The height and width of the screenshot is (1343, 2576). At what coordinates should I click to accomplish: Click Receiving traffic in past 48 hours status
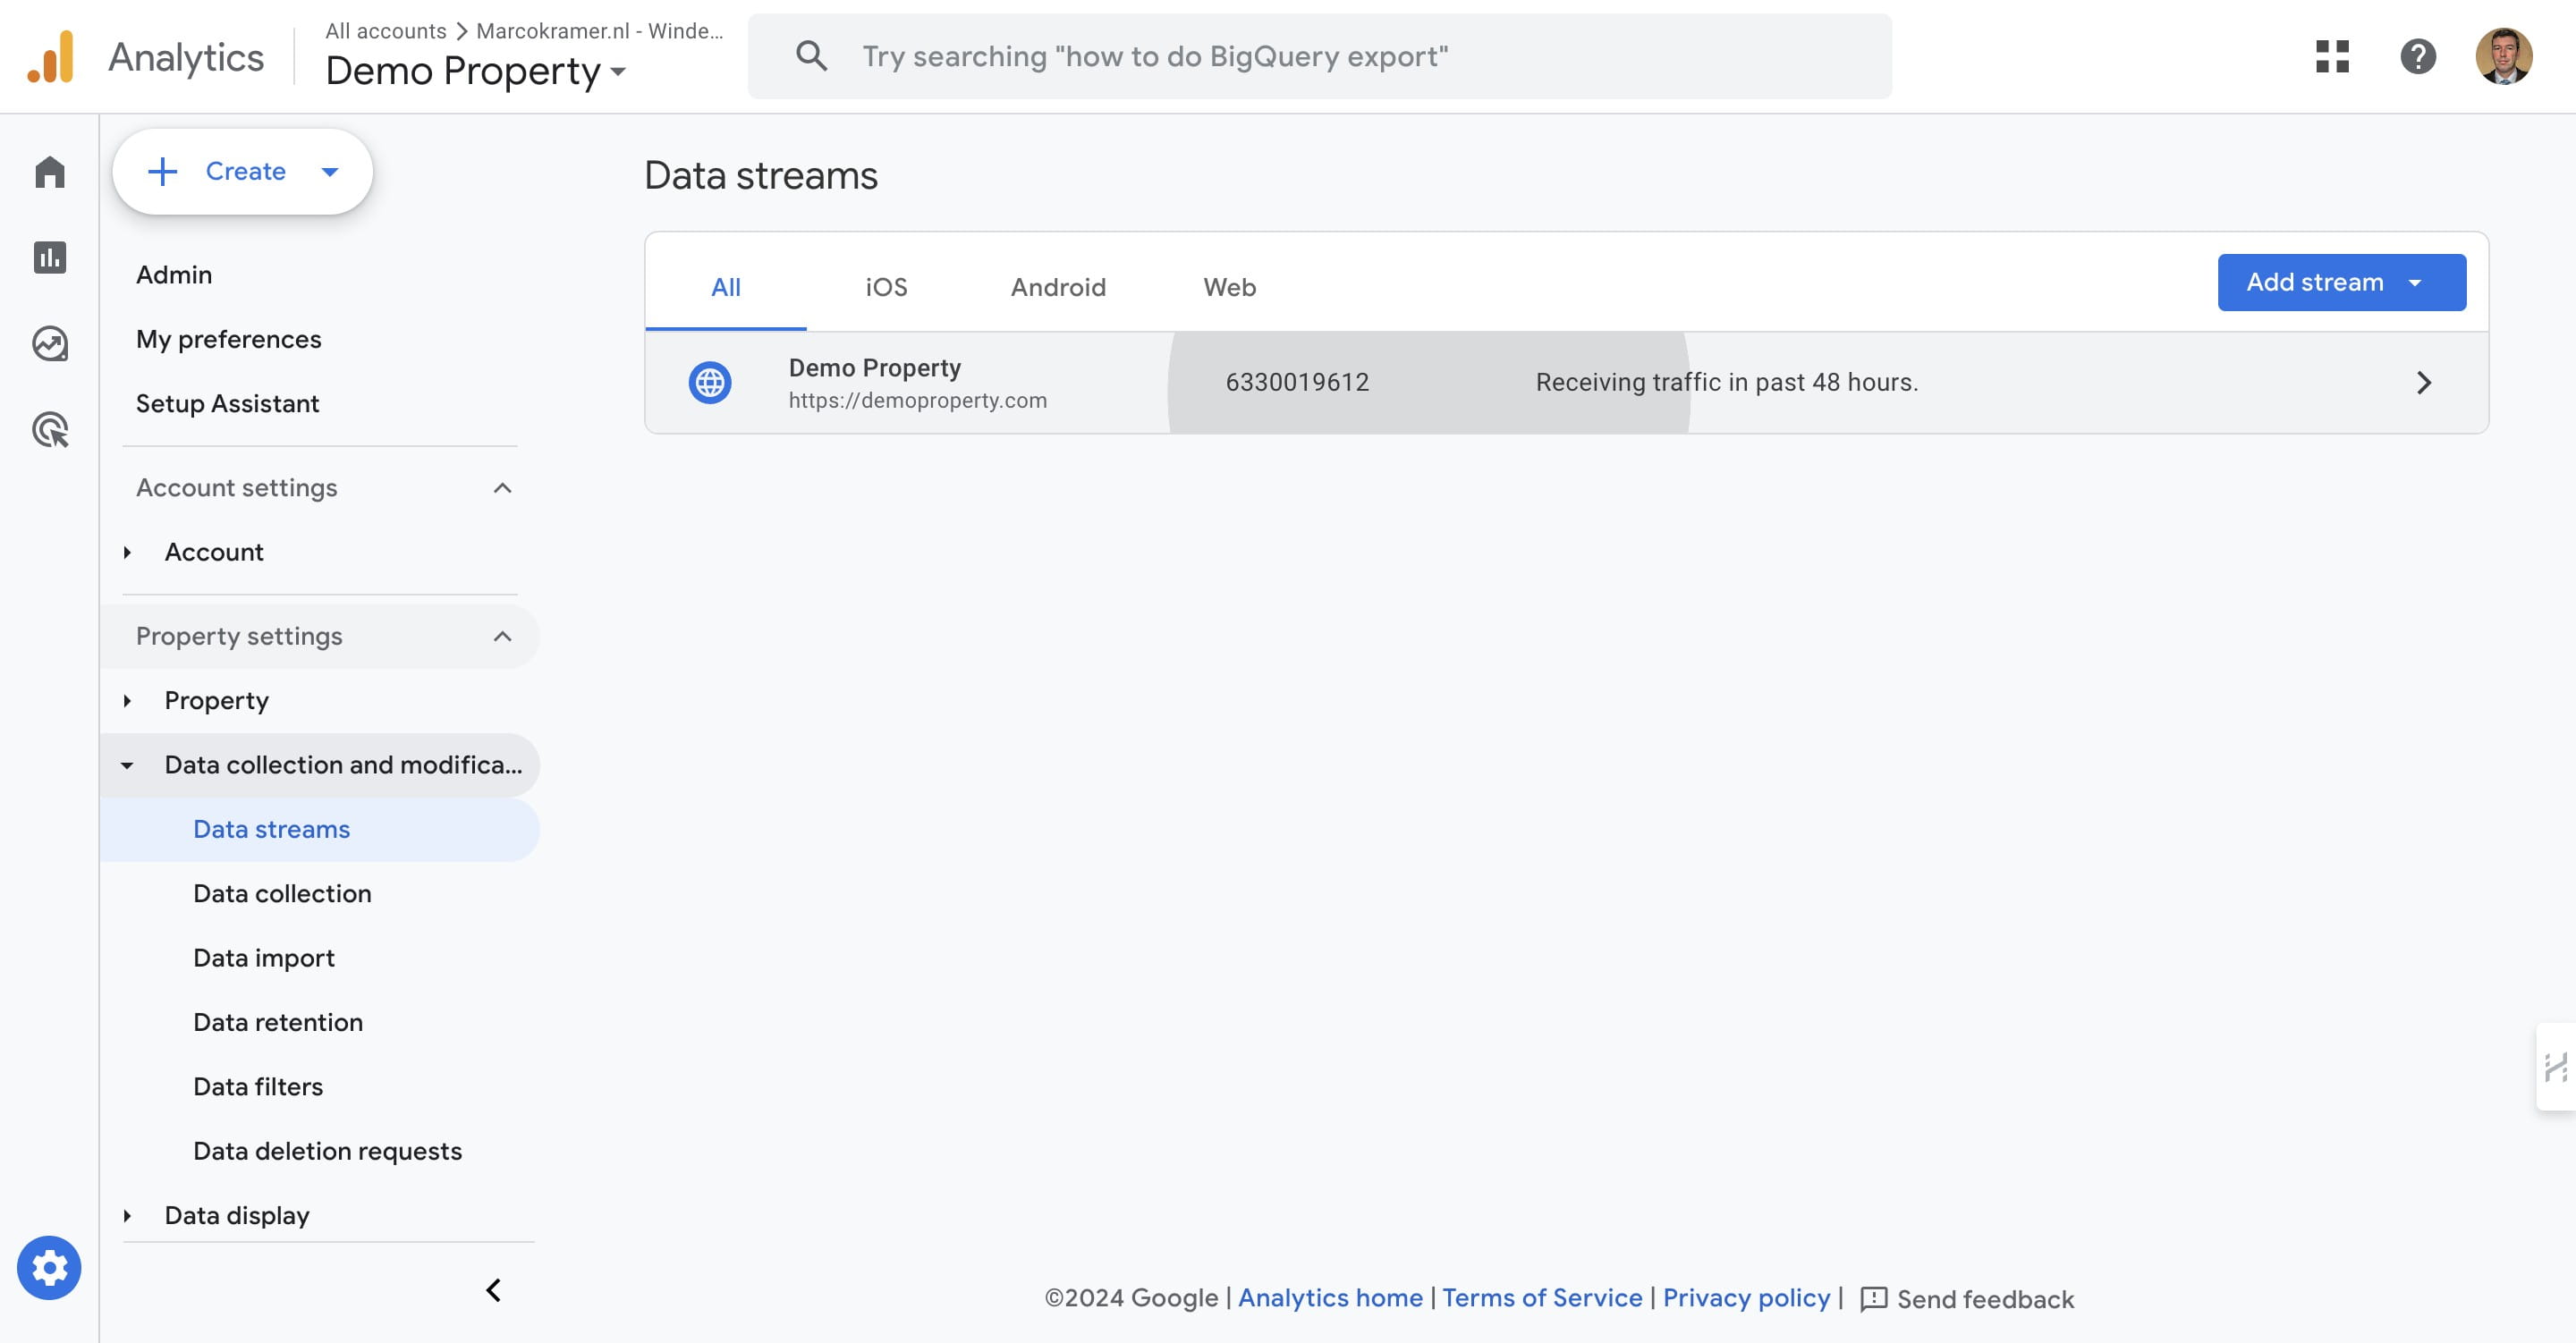(1727, 382)
